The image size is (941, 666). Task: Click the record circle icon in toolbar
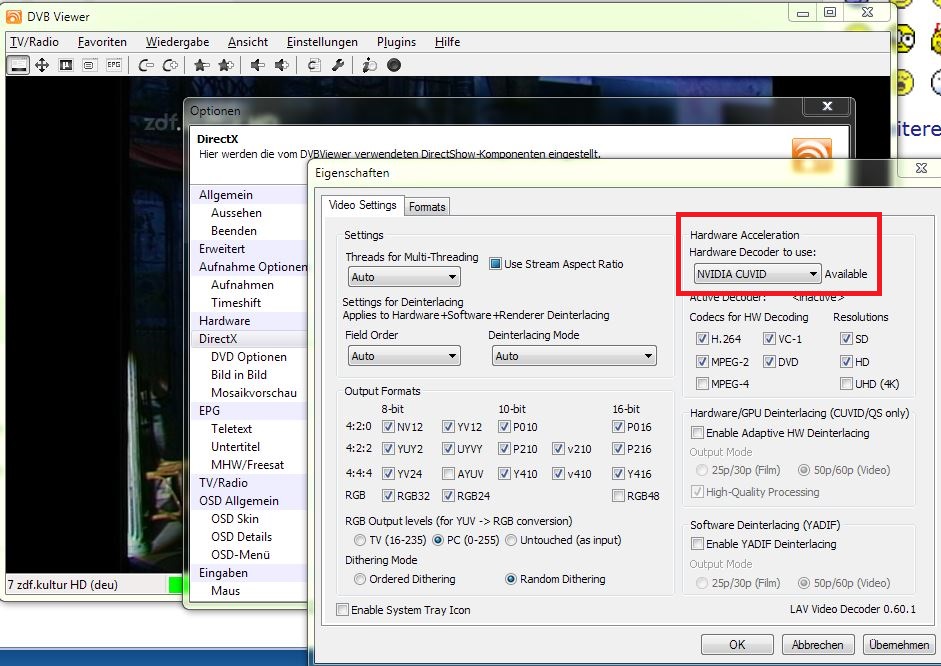point(394,65)
